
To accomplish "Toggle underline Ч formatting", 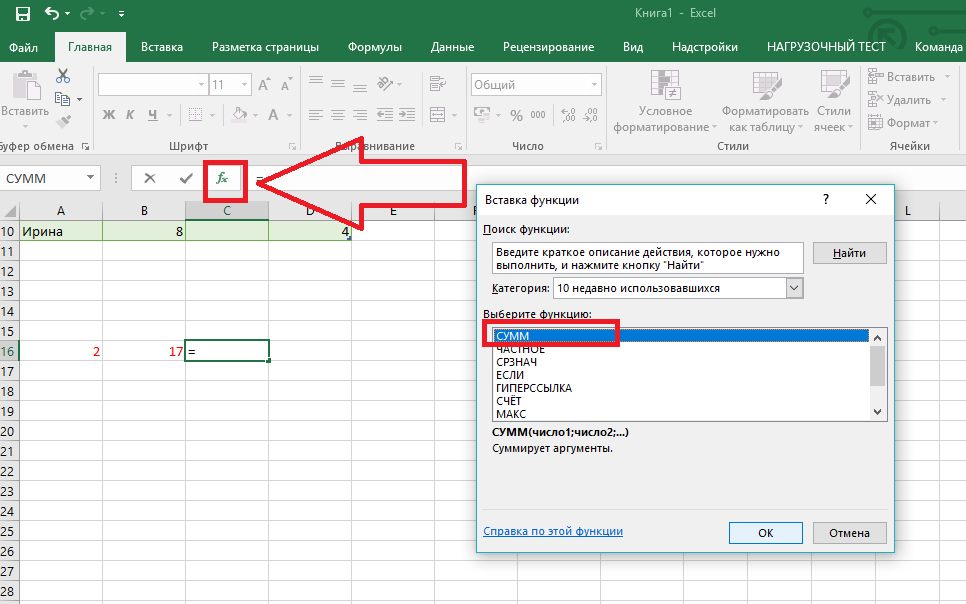I will [x=153, y=115].
